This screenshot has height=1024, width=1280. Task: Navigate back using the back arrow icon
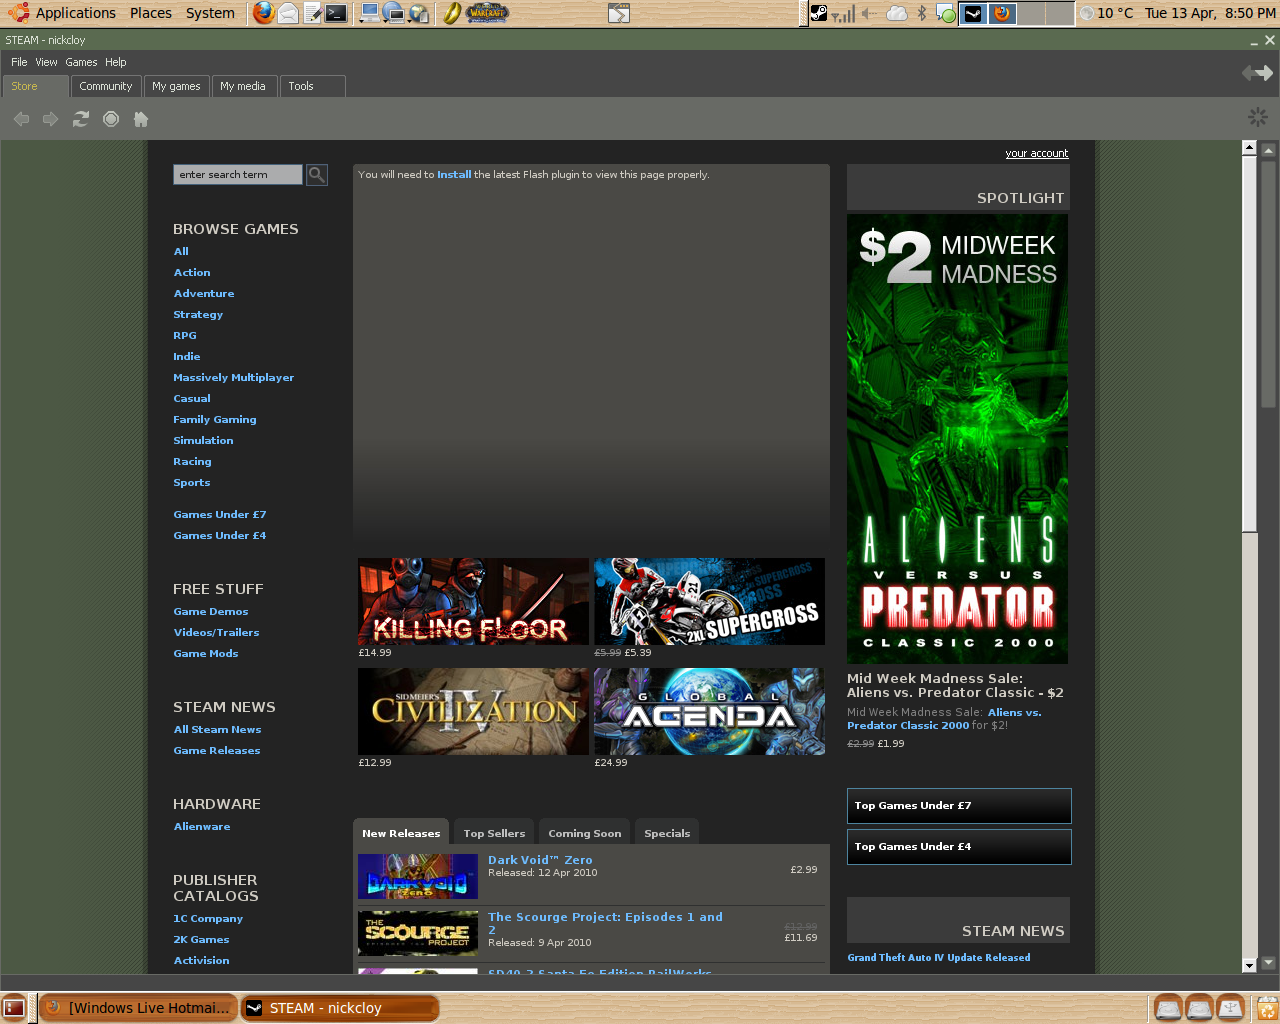20,118
